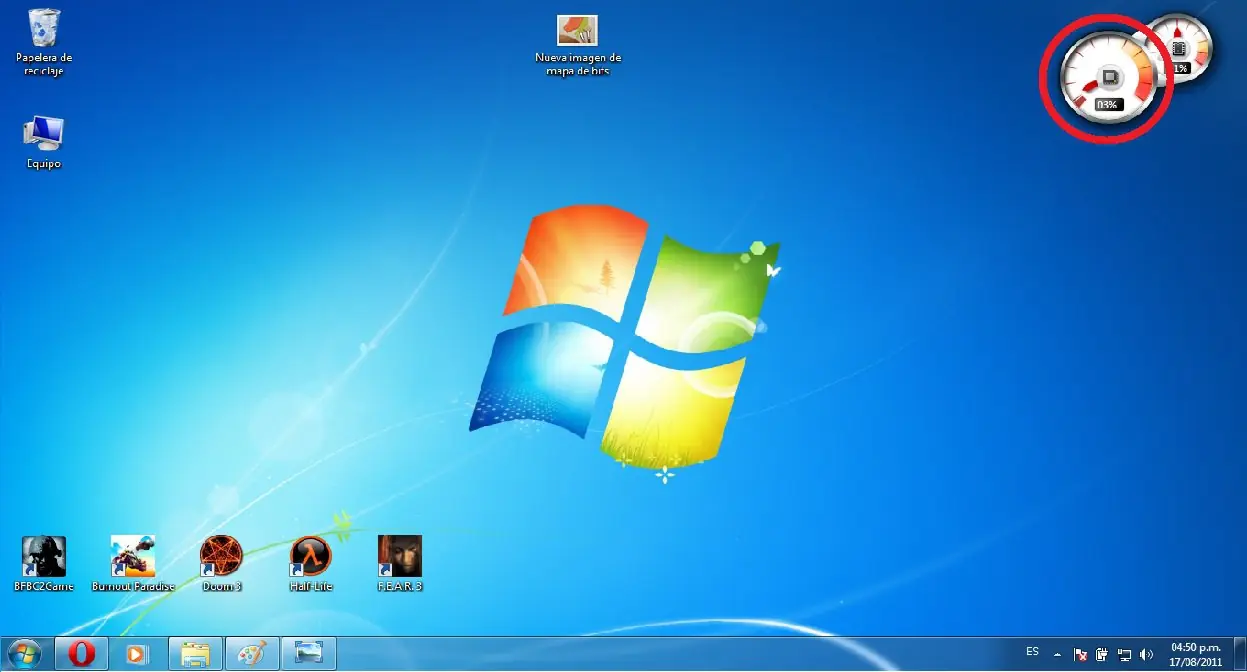The width and height of the screenshot is (1247, 672).
Task: Select the Equipo desktop icon
Action: coord(44,142)
